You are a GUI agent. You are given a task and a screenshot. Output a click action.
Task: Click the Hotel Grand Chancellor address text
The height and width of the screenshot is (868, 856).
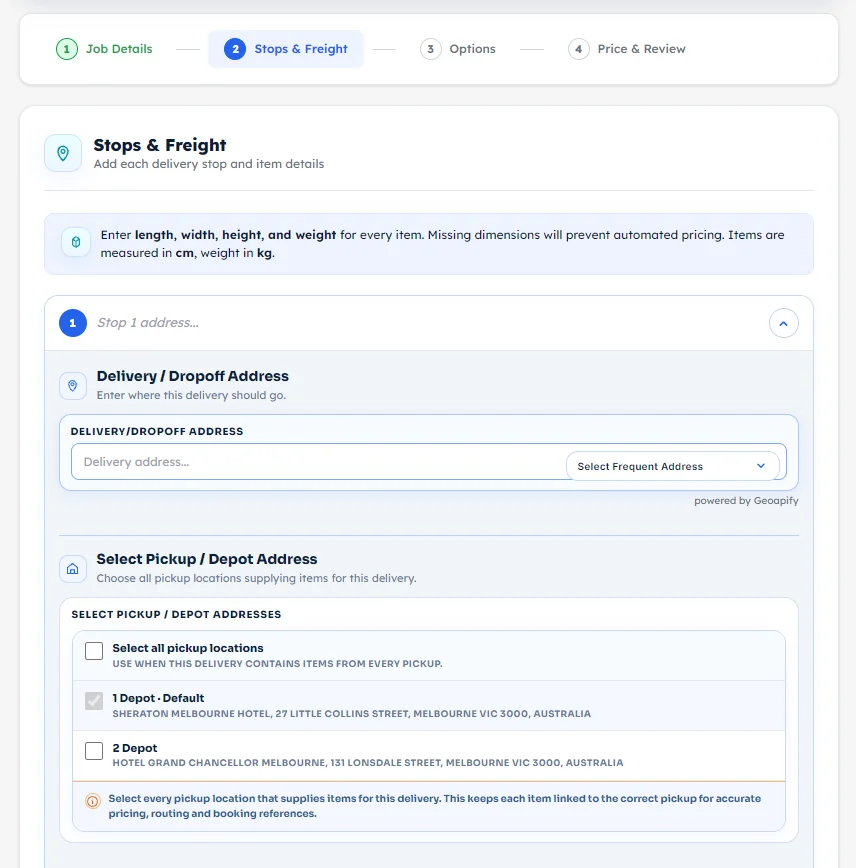[x=368, y=763]
